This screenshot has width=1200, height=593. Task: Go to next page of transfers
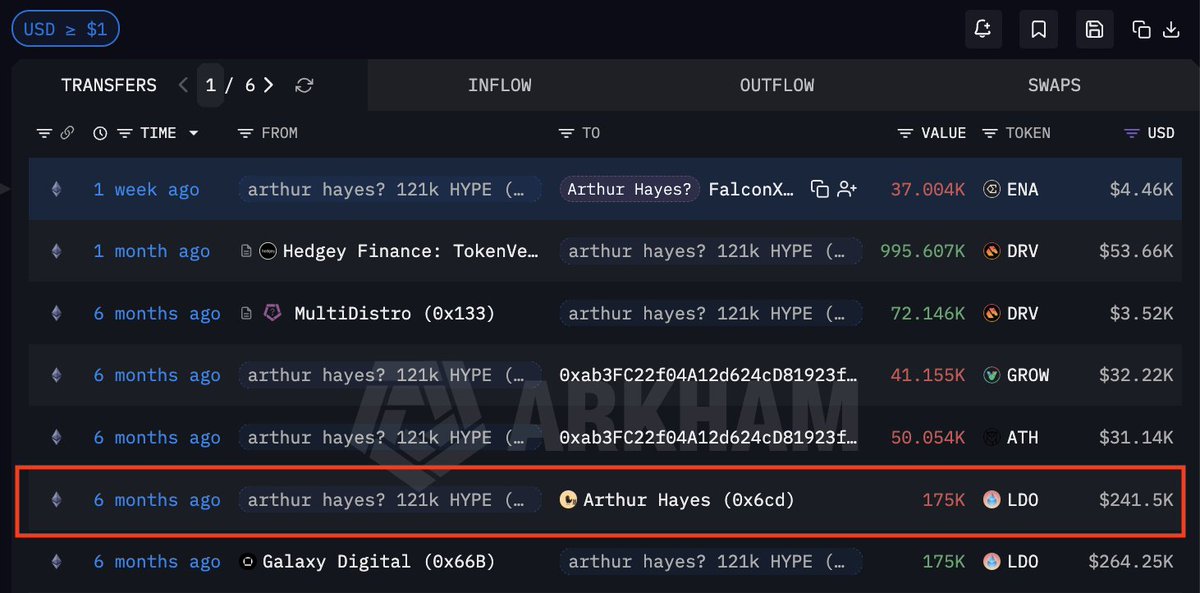tap(269, 86)
